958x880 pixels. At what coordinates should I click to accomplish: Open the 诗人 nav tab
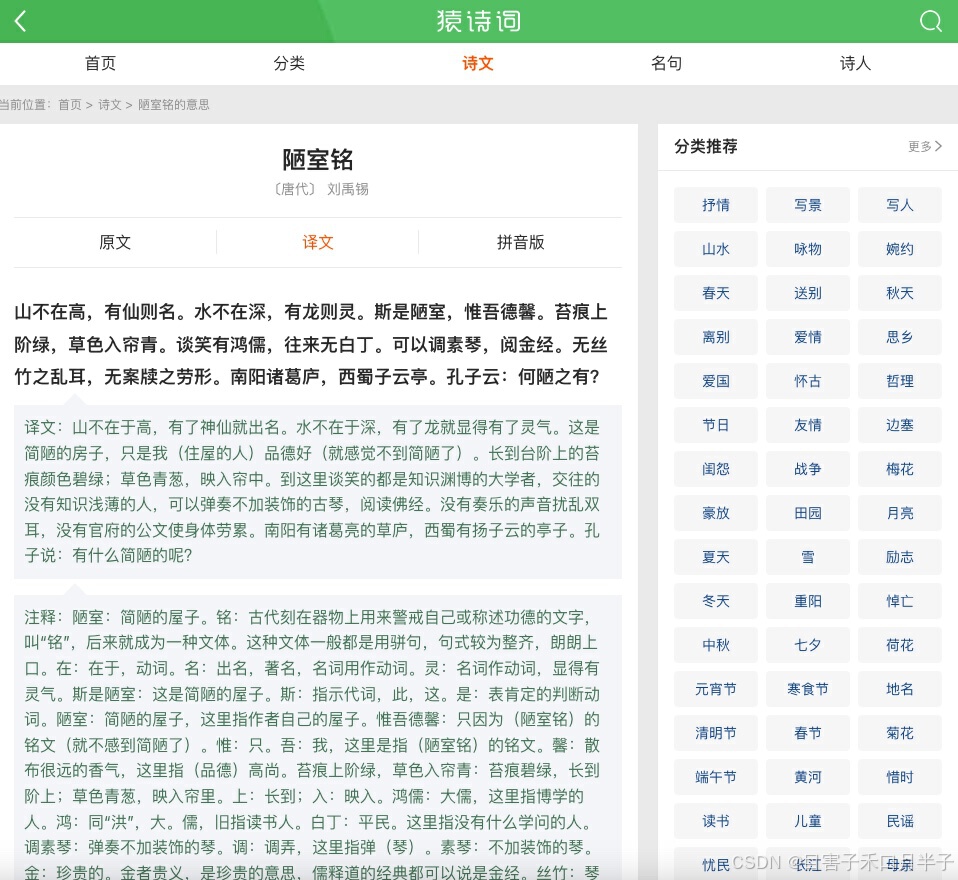[855, 64]
